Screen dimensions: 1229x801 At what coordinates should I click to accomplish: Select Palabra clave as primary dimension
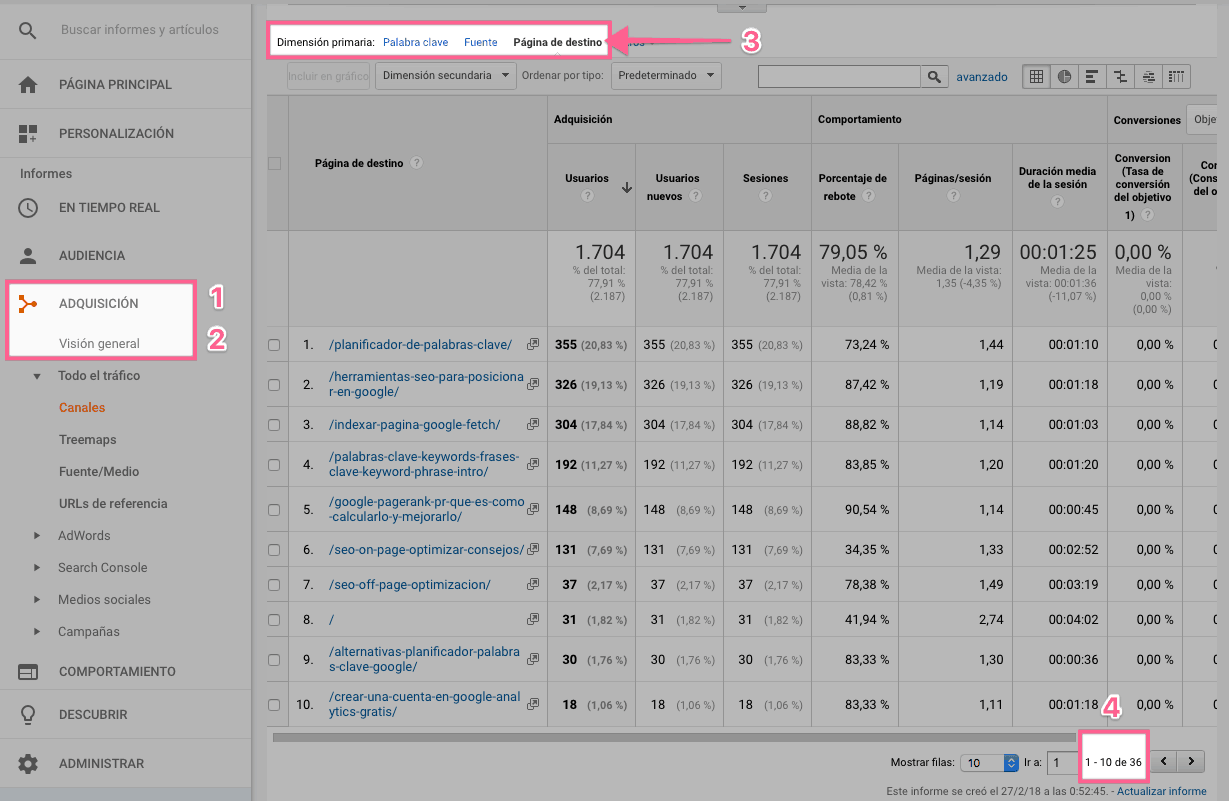click(415, 42)
